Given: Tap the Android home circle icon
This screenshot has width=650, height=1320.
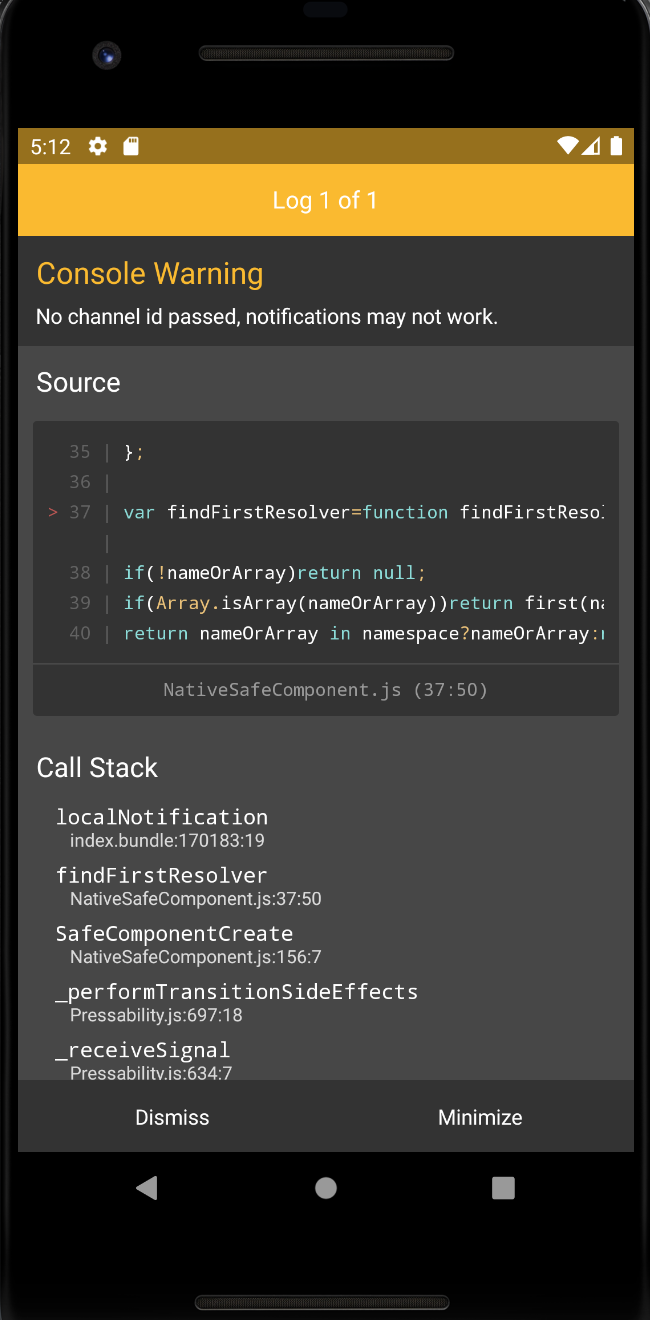Looking at the screenshot, I should (x=326, y=1187).
